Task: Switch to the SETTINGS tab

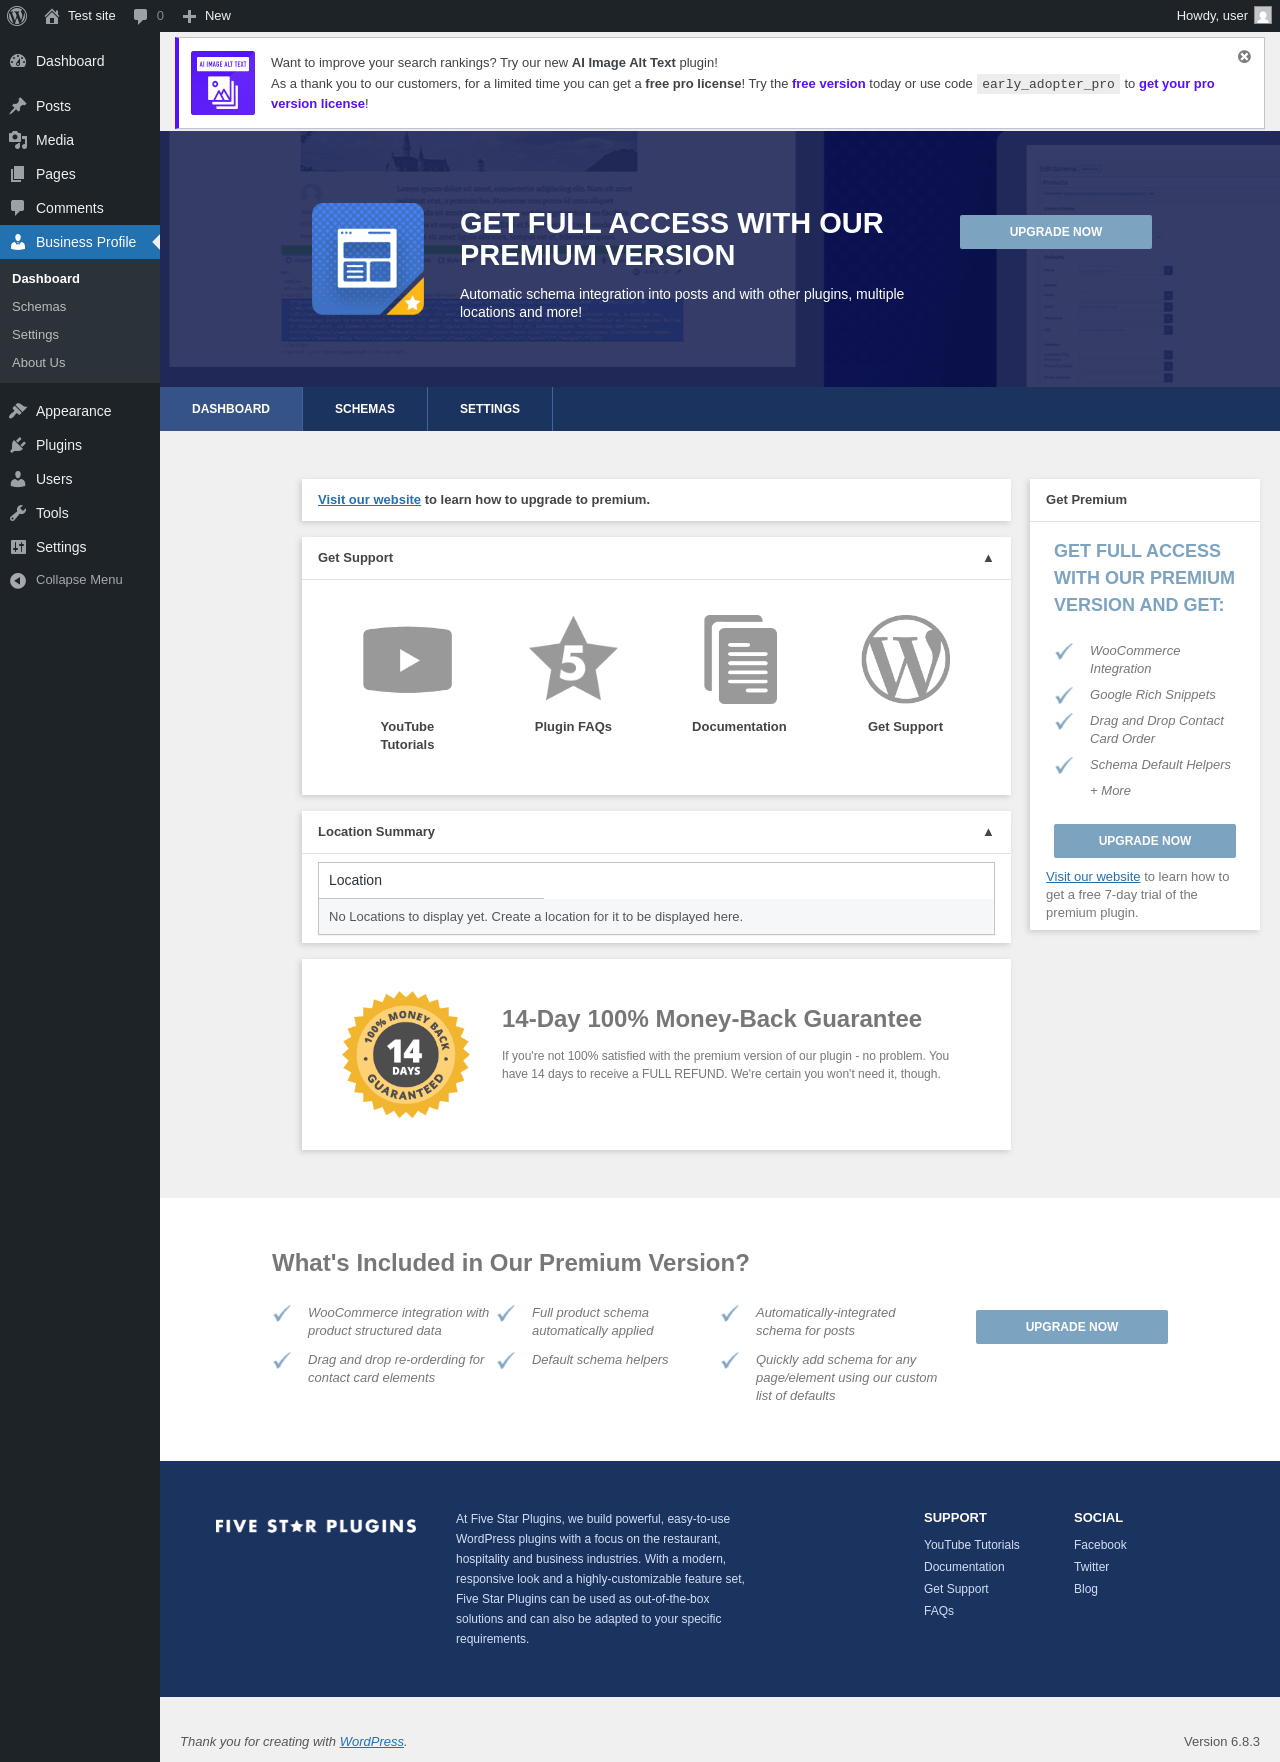Action: (490, 409)
